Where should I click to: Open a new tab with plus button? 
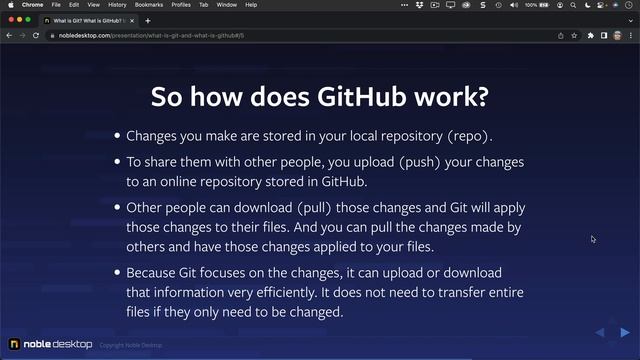148,21
